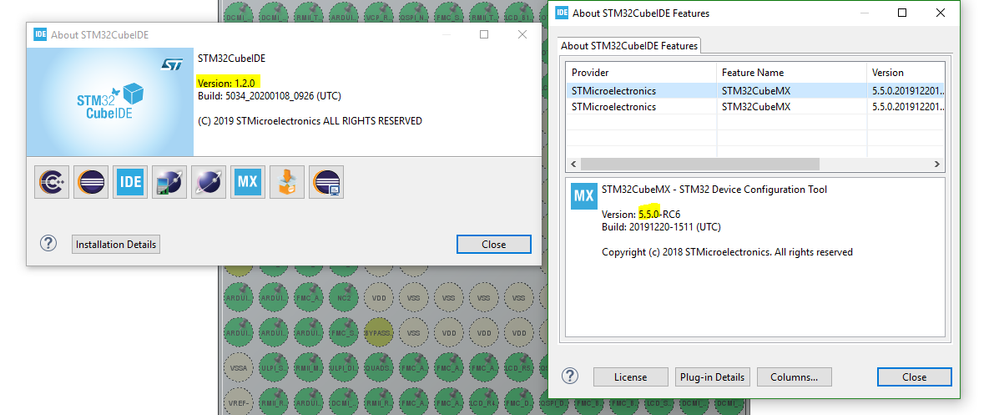The height and width of the screenshot is (415, 999).
Task: Click the License button
Action: point(631,377)
